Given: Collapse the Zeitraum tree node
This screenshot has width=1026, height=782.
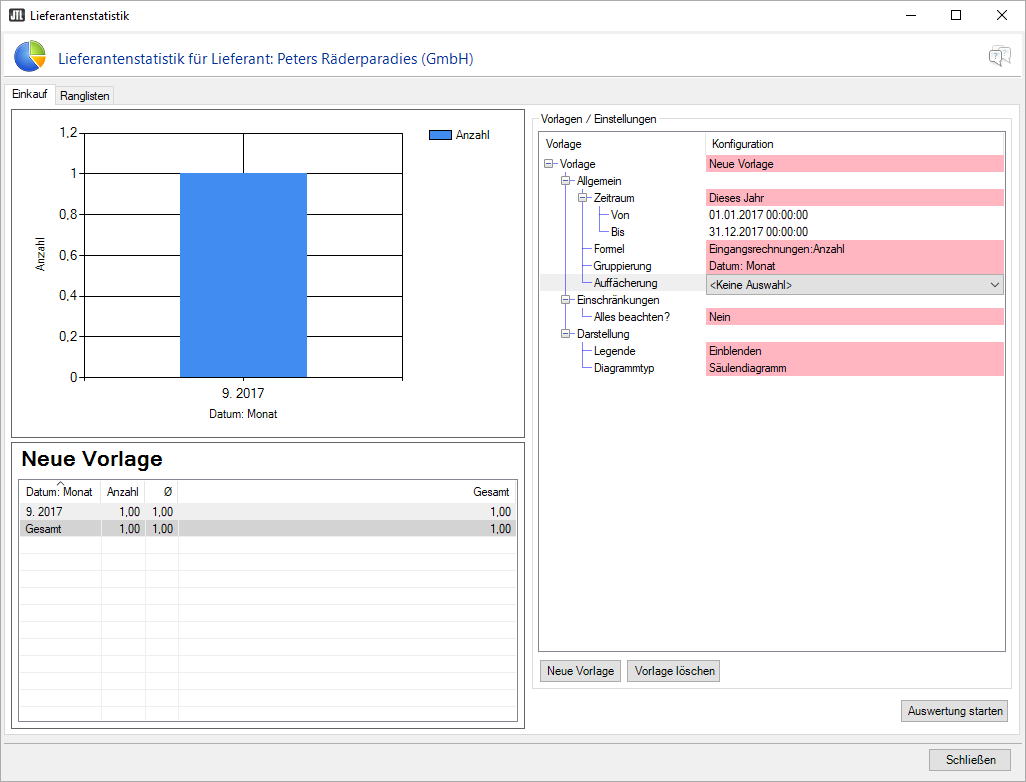Looking at the screenshot, I should pos(582,198).
